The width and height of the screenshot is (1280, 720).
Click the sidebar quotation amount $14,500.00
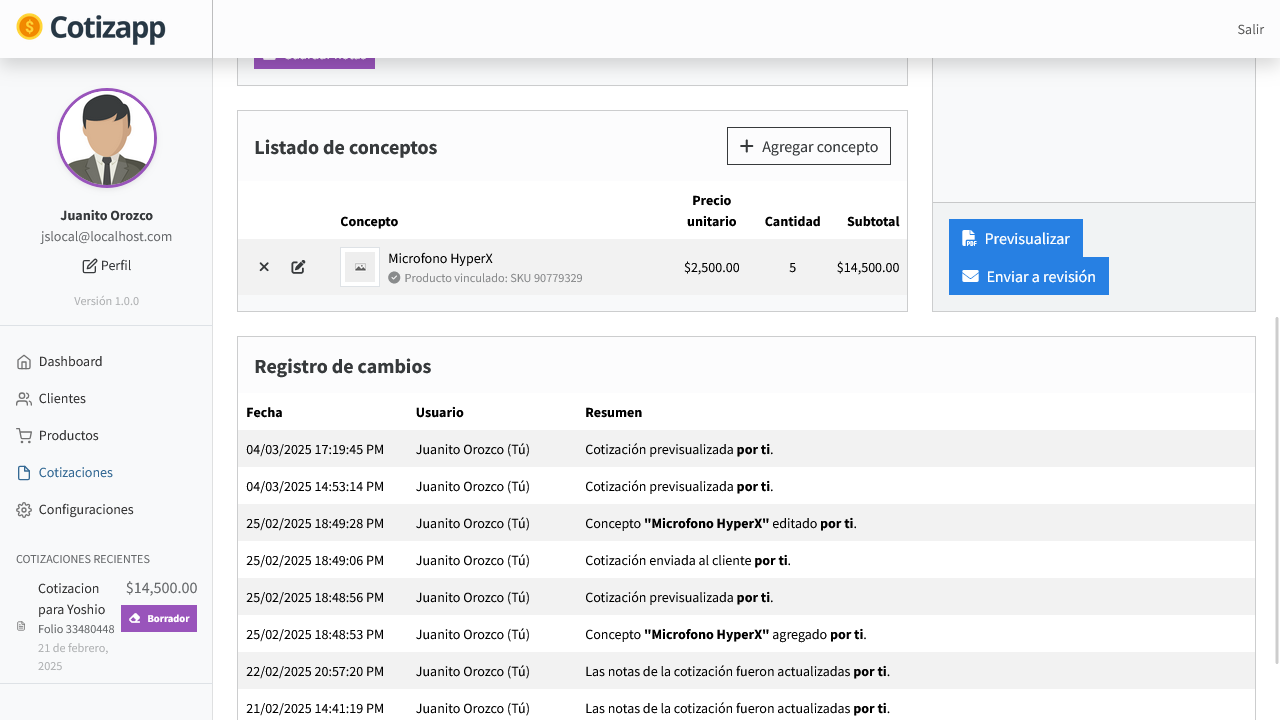(x=162, y=588)
